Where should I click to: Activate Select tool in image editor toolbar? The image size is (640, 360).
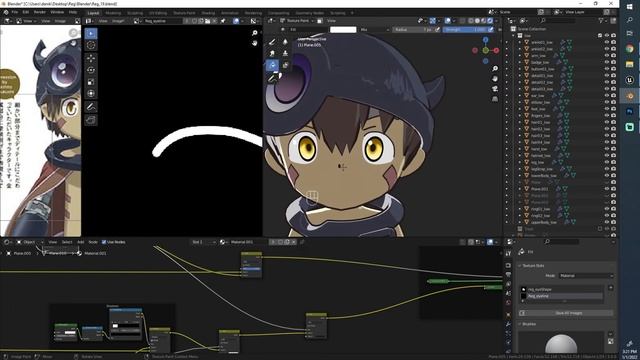91,33
